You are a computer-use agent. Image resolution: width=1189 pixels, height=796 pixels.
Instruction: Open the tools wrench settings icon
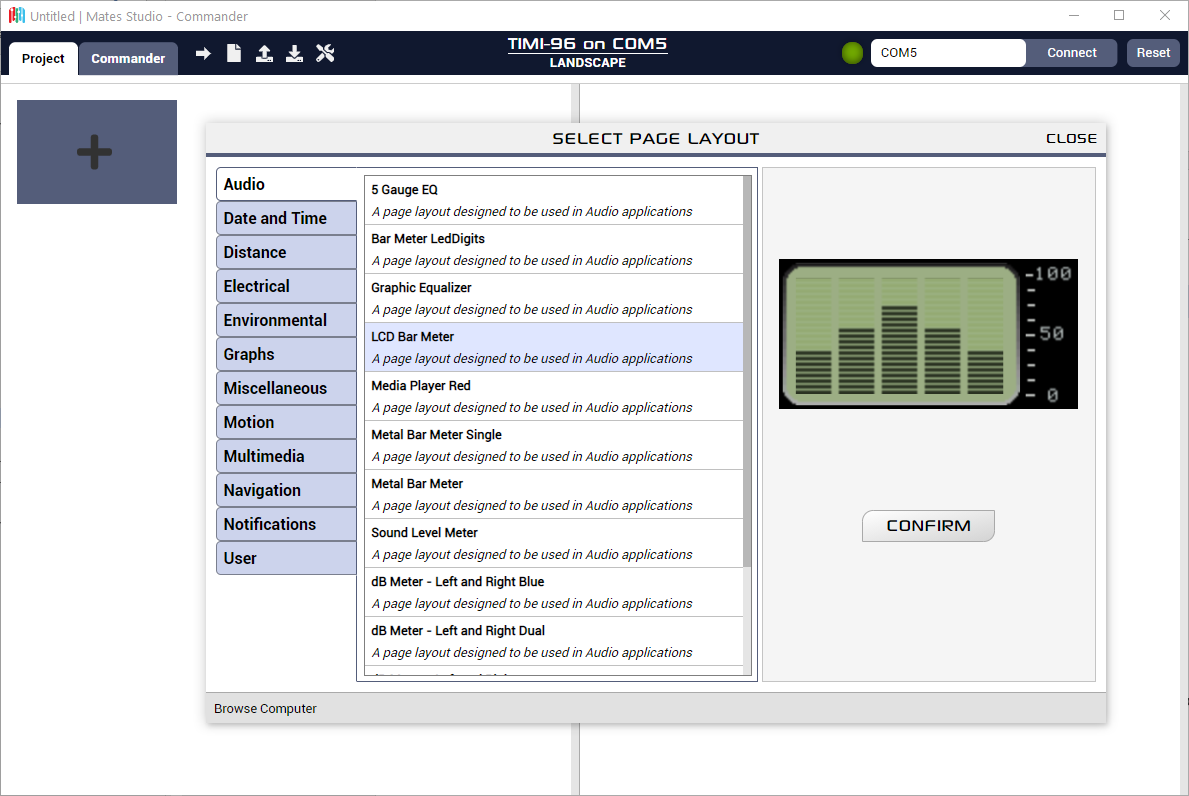tap(325, 53)
